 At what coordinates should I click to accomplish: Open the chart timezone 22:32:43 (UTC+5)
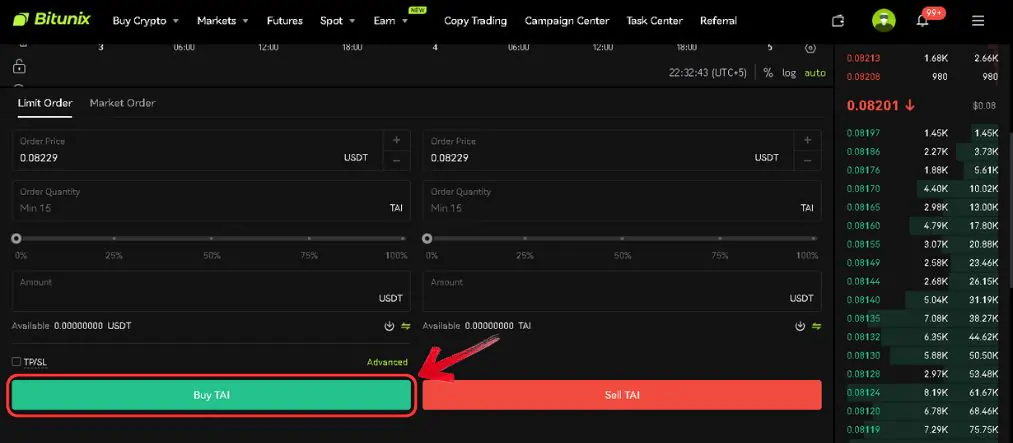[x=707, y=73]
